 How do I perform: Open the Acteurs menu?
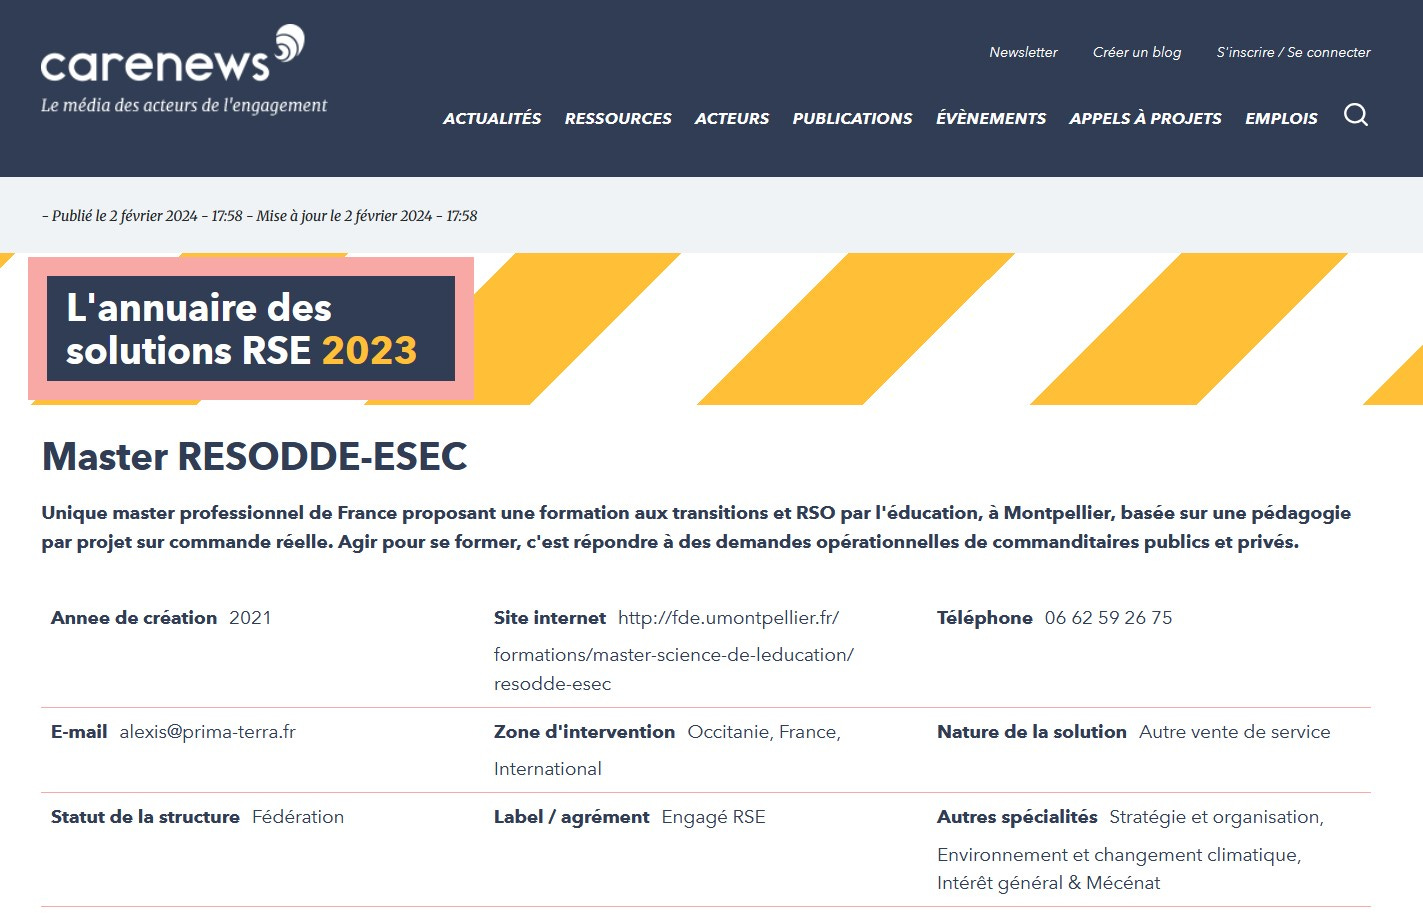click(x=732, y=118)
